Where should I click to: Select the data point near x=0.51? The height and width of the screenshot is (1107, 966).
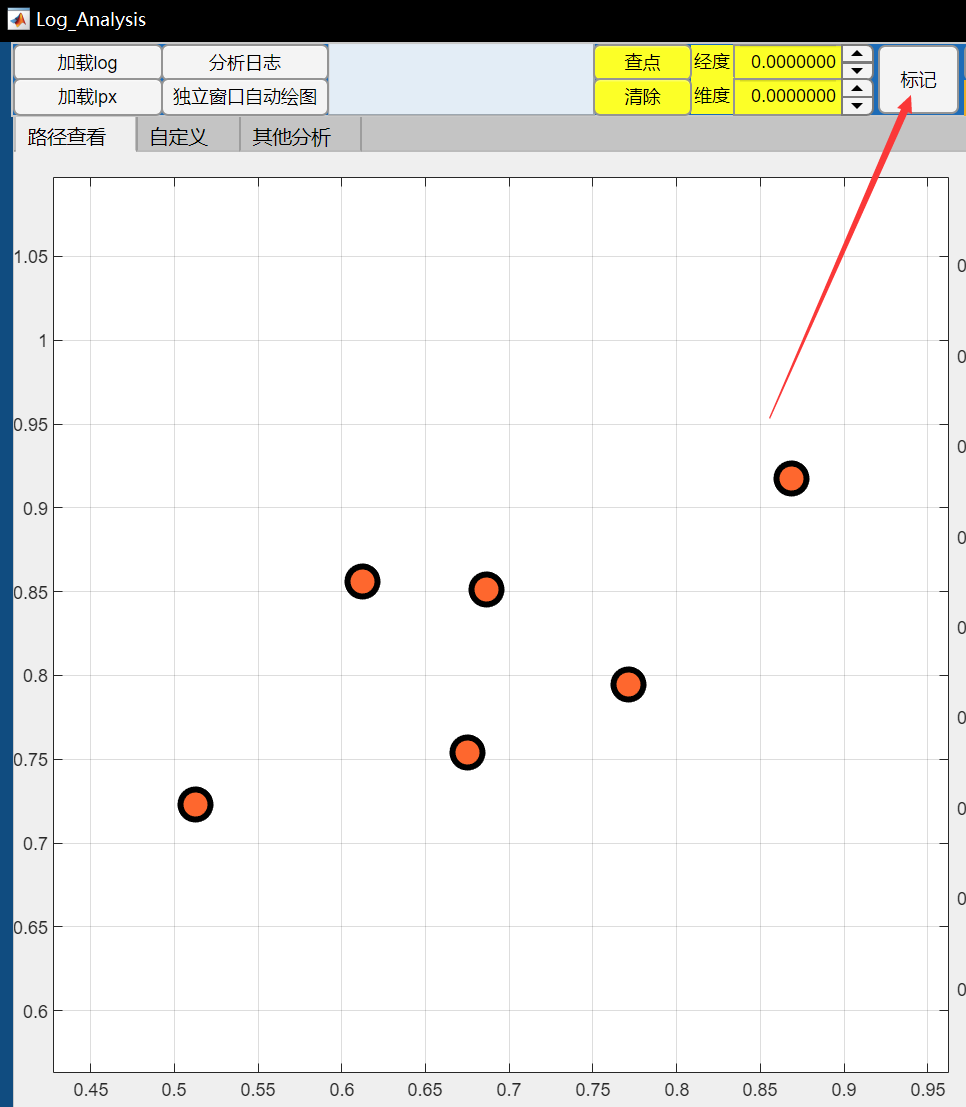pos(196,804)
